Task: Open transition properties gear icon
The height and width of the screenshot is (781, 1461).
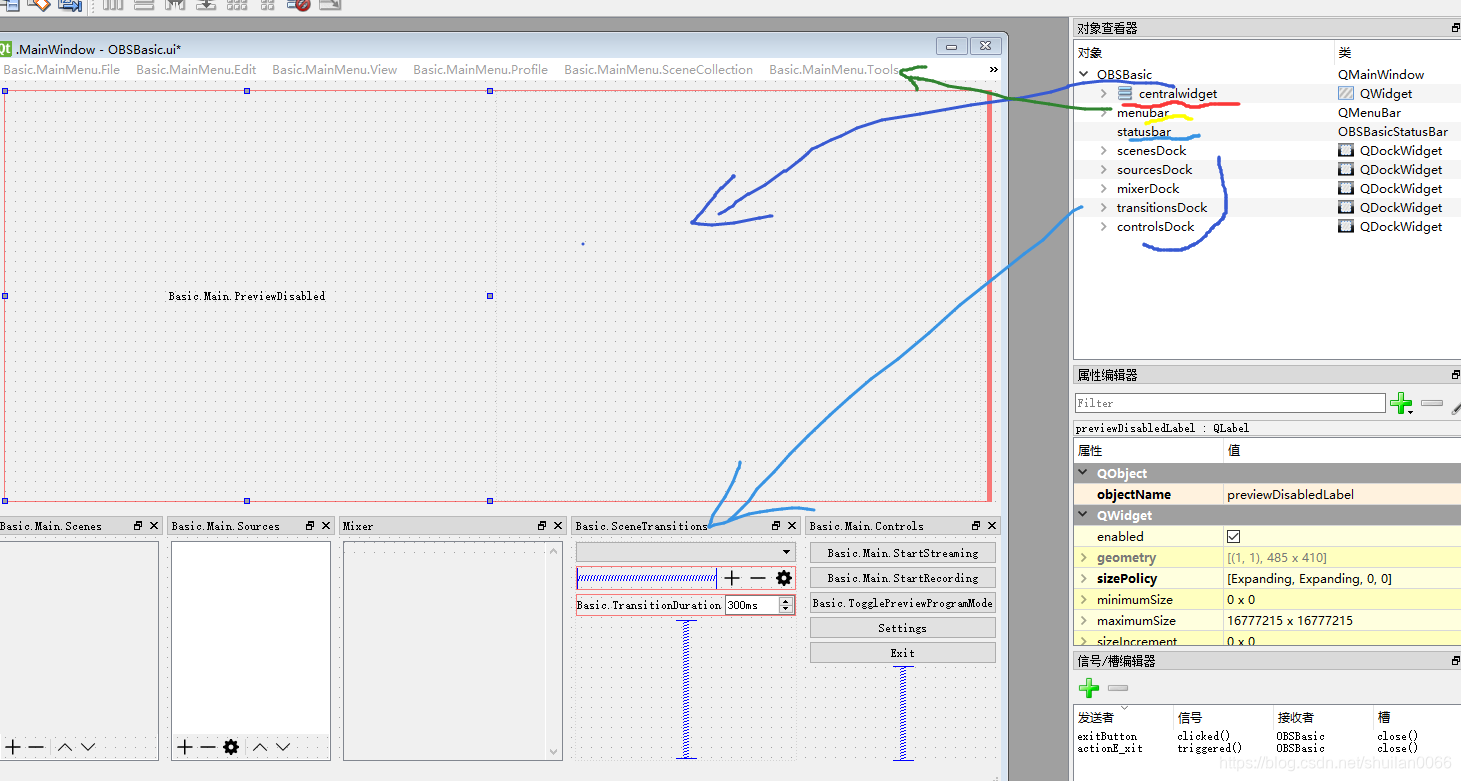Action: click(784, 578)
